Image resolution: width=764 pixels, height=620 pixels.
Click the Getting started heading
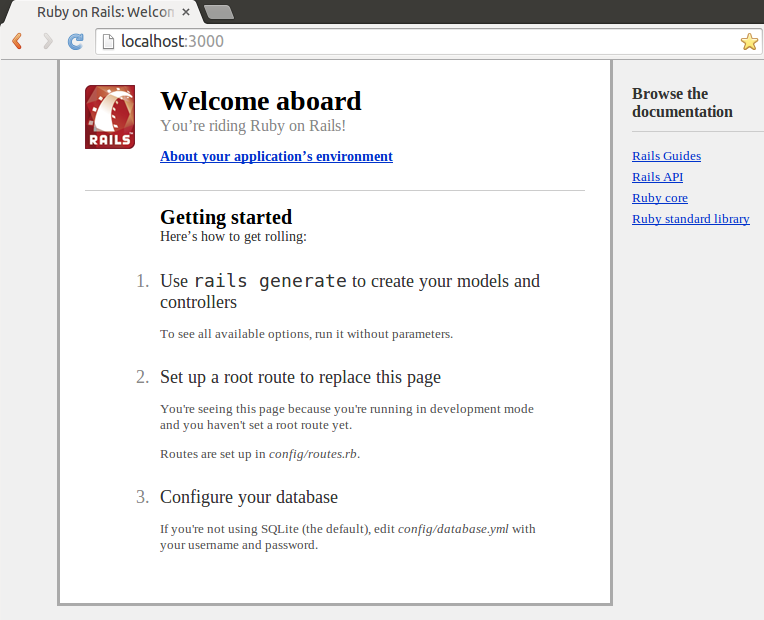click(226, 217)
